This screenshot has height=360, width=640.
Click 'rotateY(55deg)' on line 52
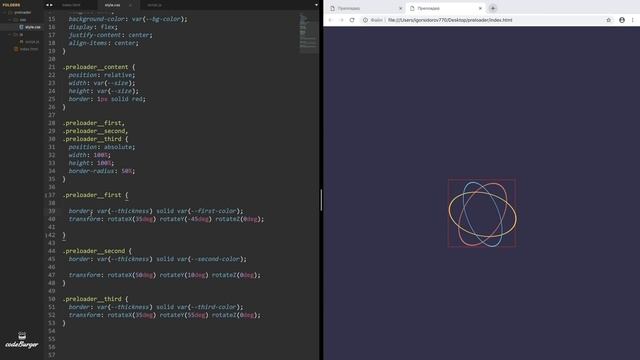point(184,315)
